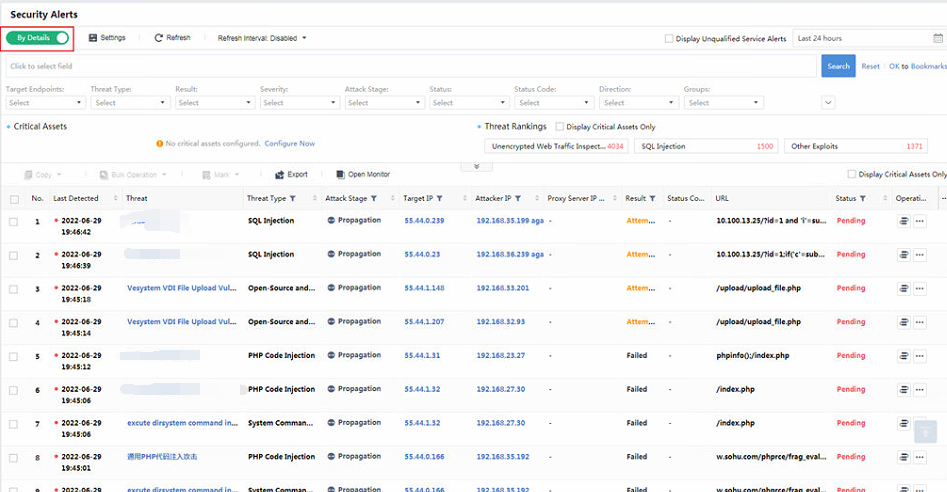This screenshot has width=947, height=492.
Task: Select the SQL Injection threat ranking
Action: (x=707, y=146)
